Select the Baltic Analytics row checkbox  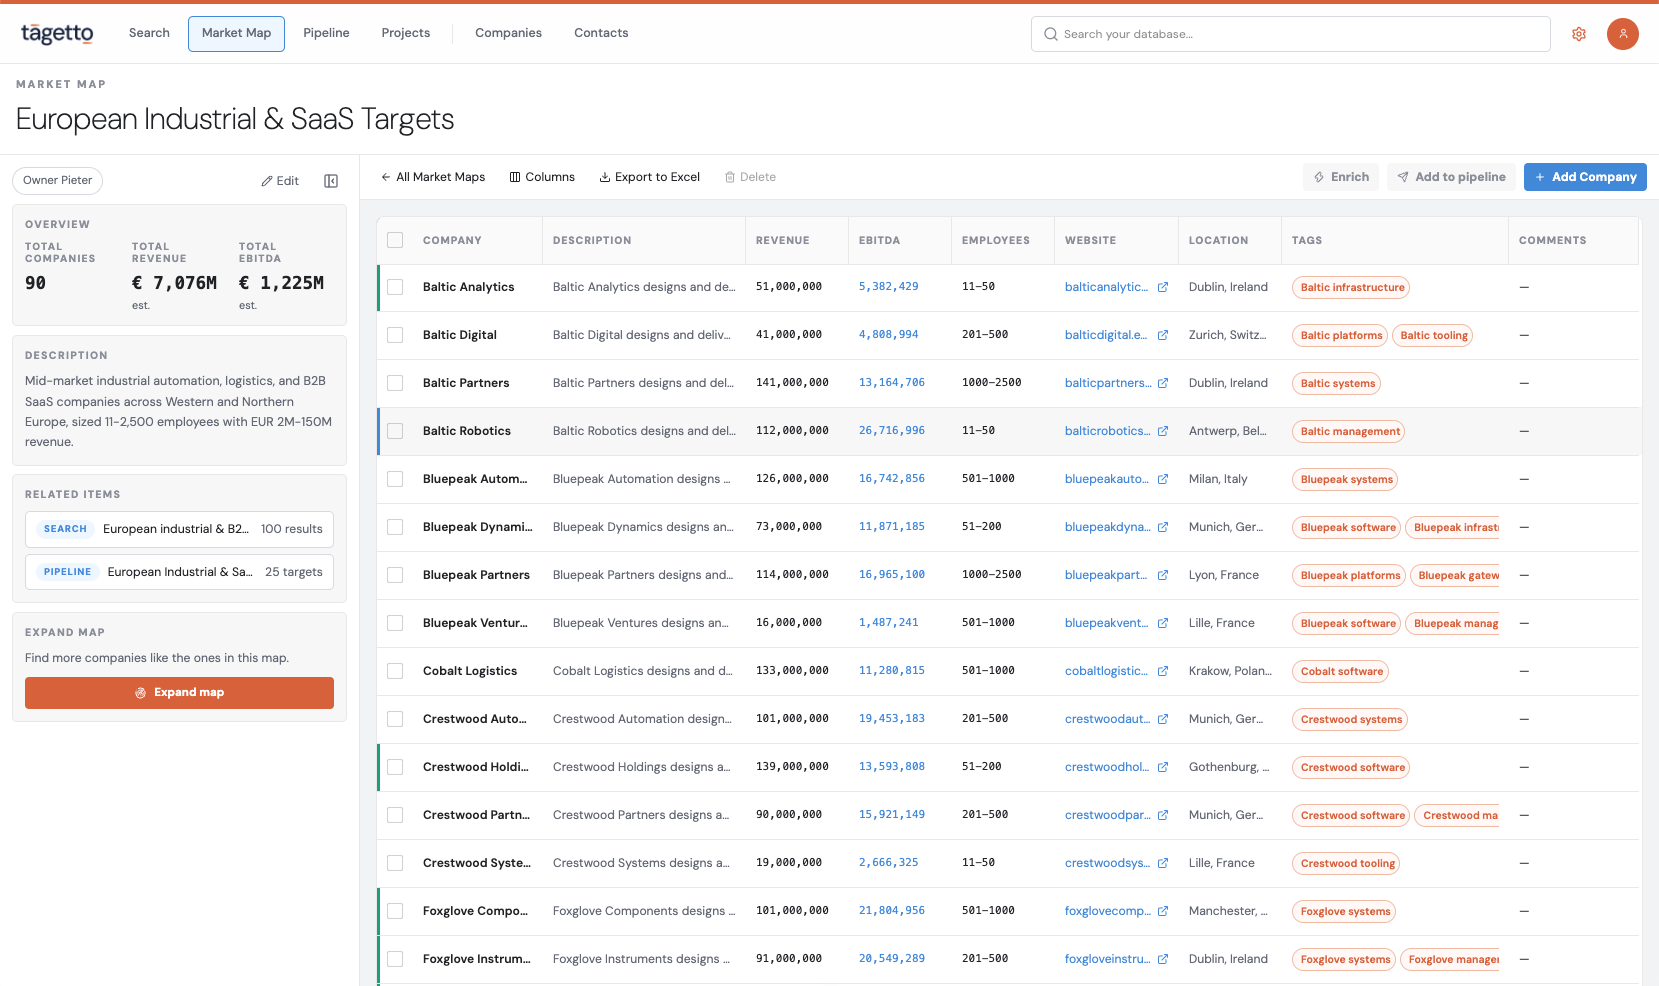(395, 287)
